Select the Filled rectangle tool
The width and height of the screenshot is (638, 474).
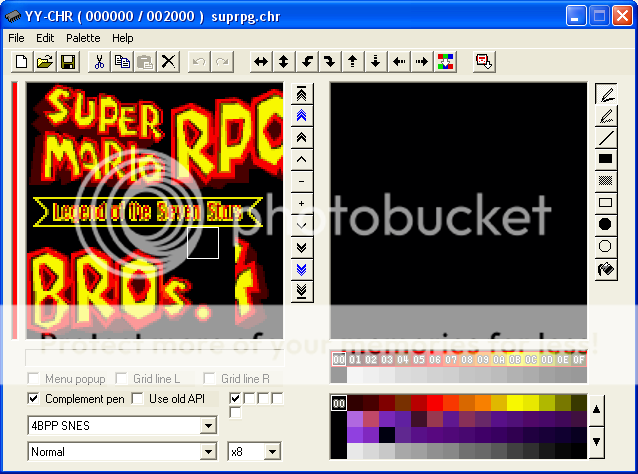pos(606,159)
